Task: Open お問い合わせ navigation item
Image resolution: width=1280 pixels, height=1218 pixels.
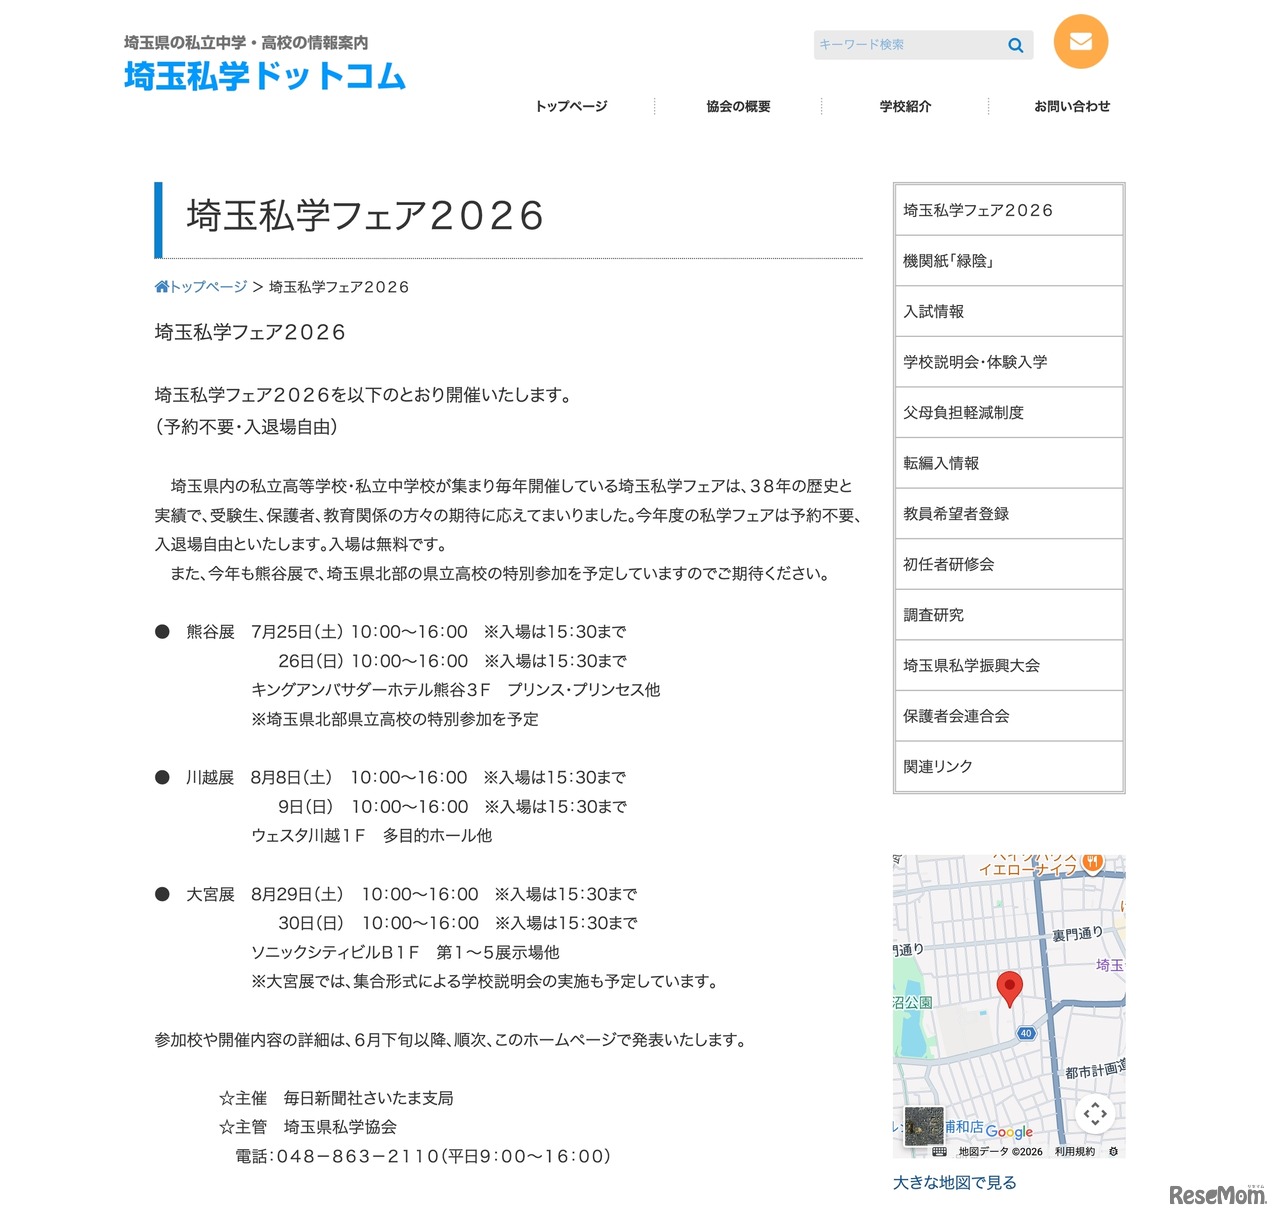Action: tap(1072, 106)
